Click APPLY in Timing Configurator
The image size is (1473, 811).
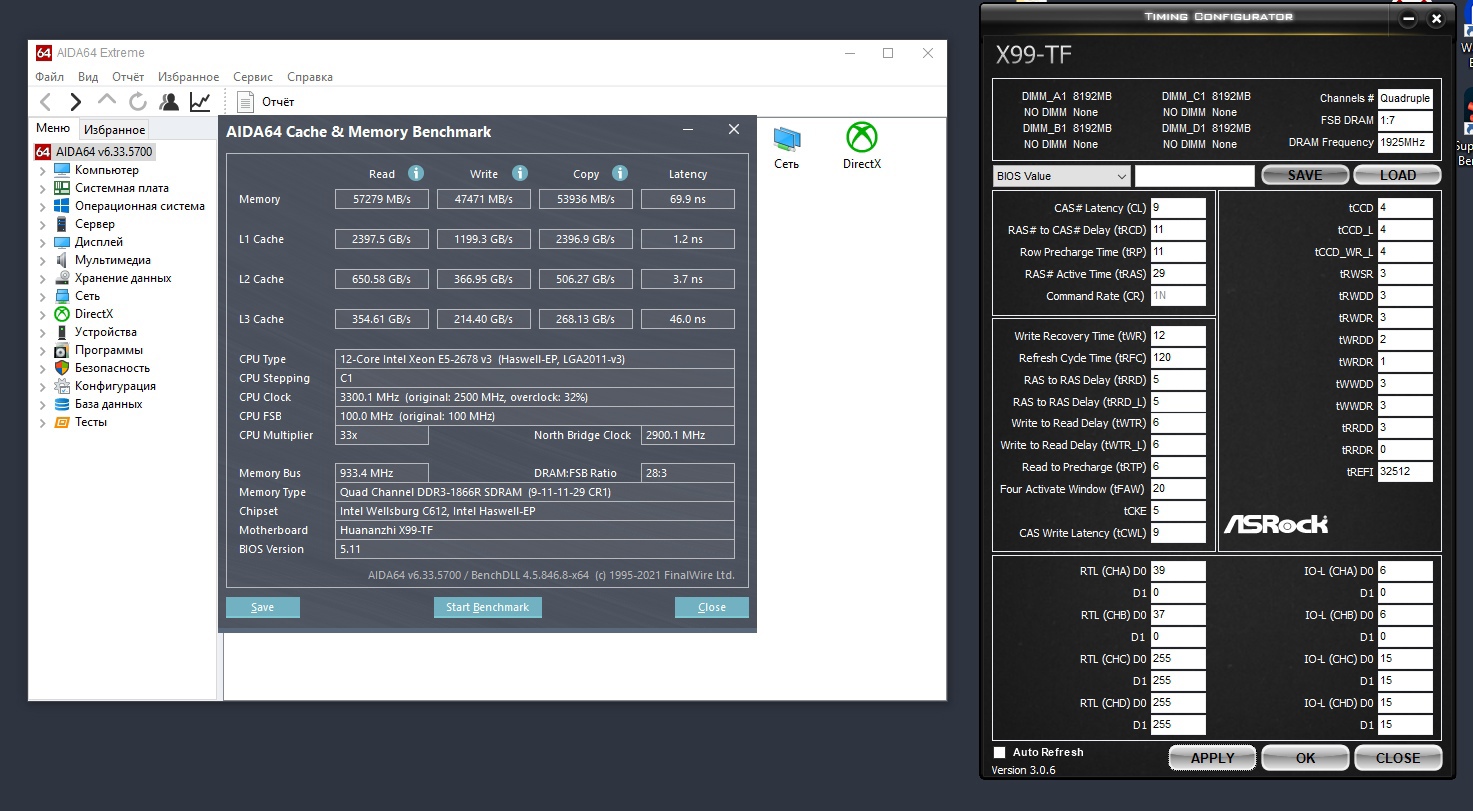[x=1213, y=757]
